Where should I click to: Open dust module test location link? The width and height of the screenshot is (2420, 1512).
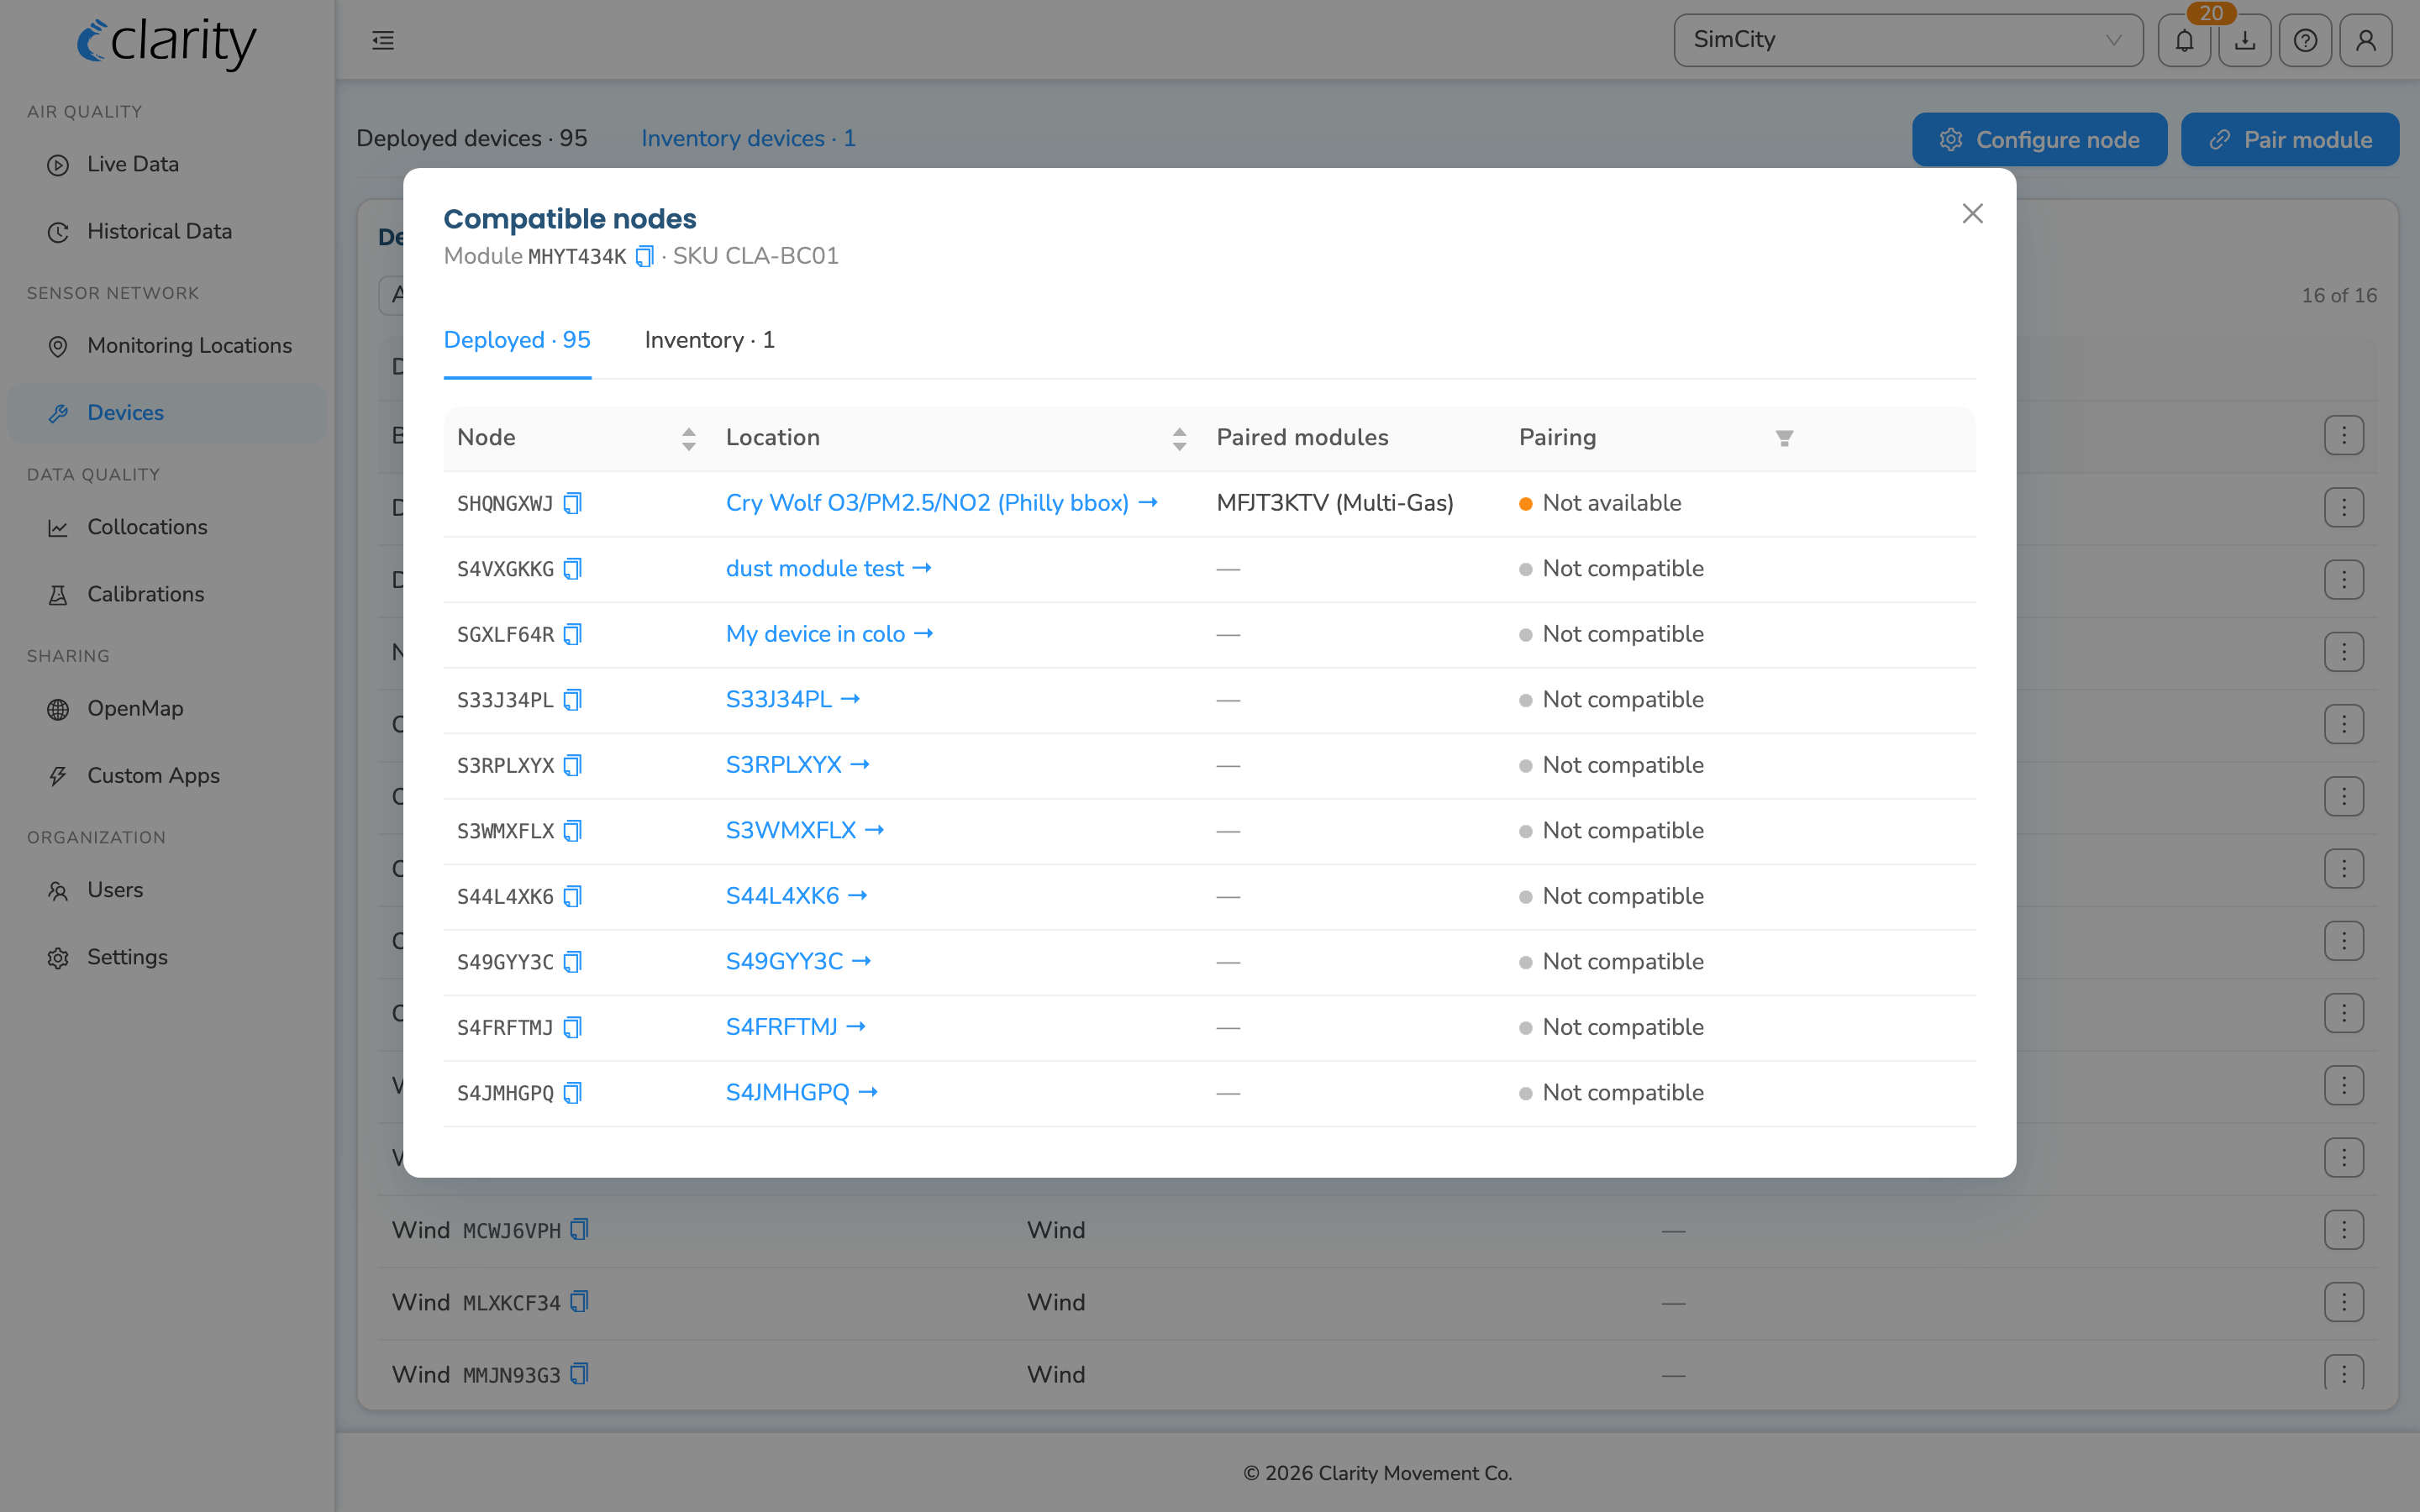[828, 569]
